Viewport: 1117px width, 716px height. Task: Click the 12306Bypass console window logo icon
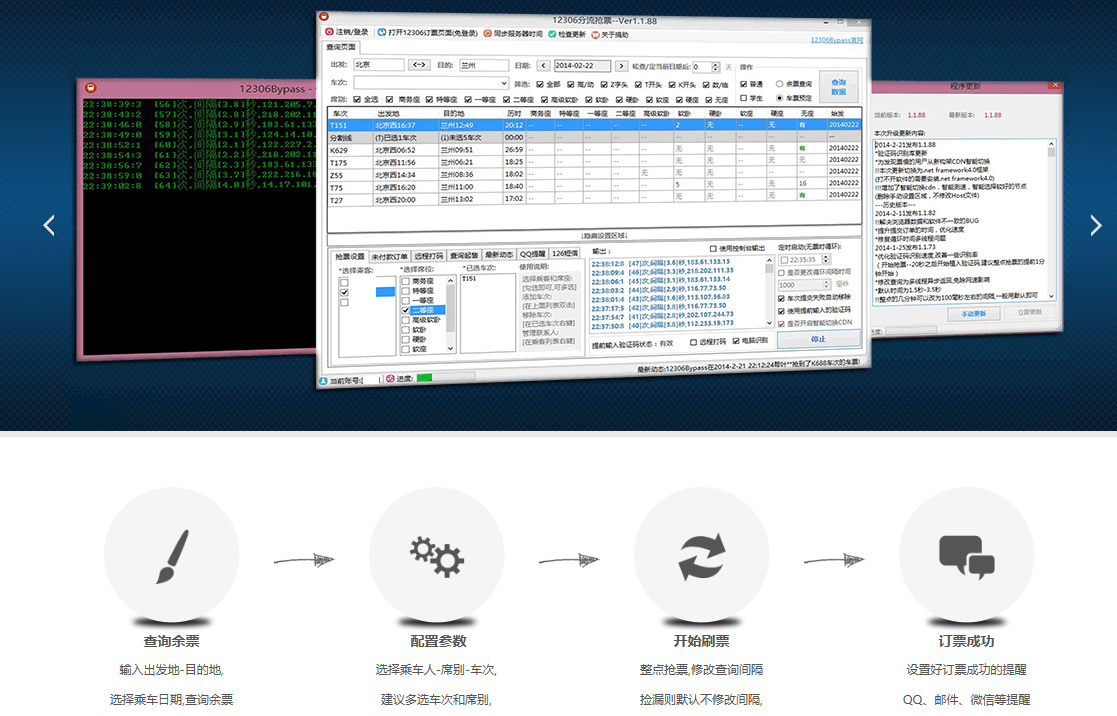click(x=90, y=88)
